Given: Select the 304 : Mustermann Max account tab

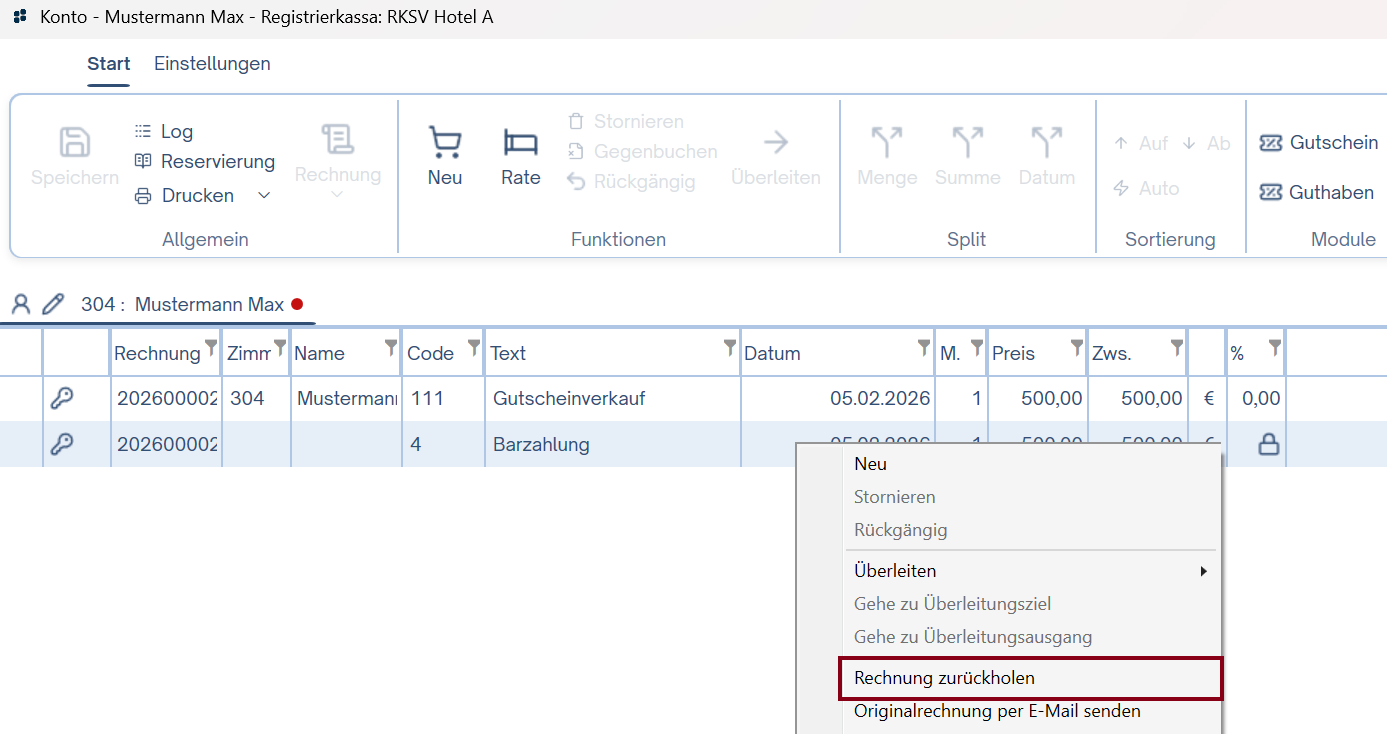Looking at the screenshot, I should (182, 304).
